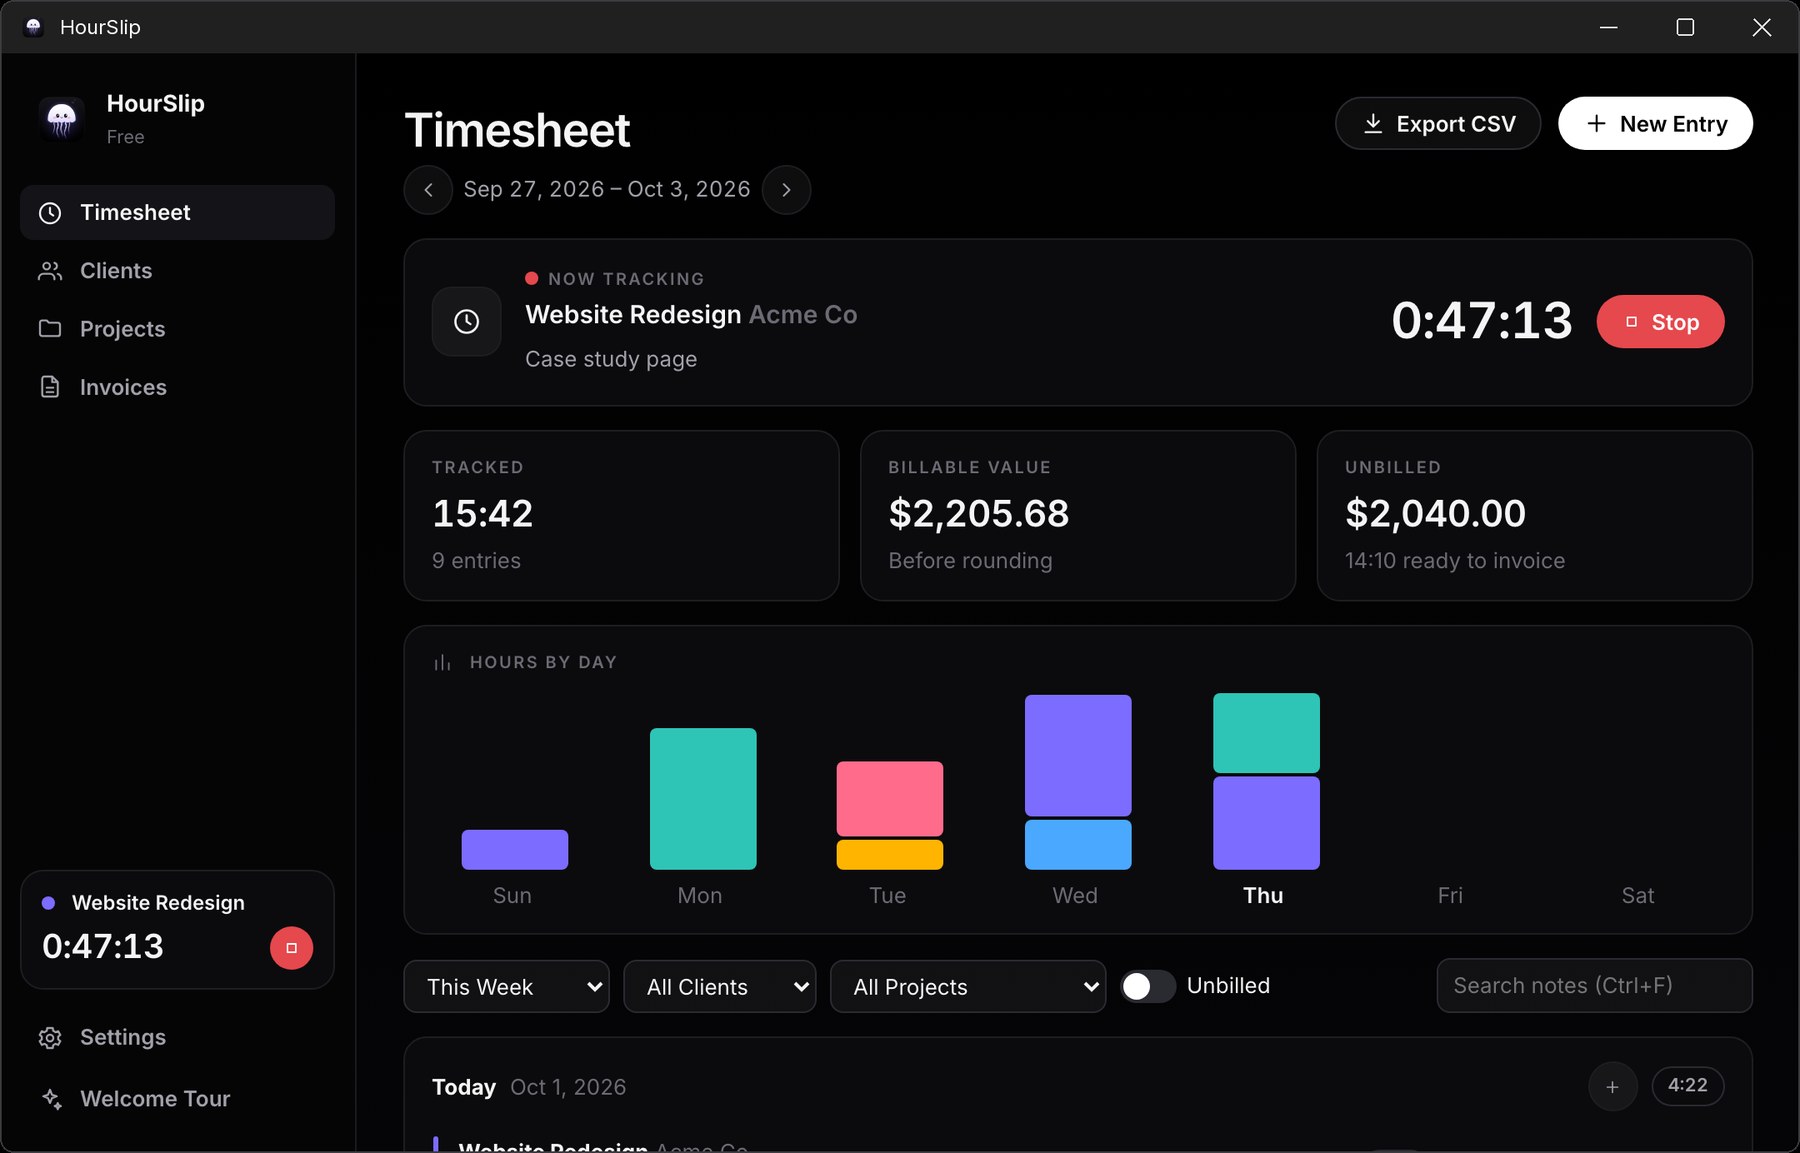Click the Thu label under the chart
The height and width of the screenshot is (1153, 1800).
1263,896
